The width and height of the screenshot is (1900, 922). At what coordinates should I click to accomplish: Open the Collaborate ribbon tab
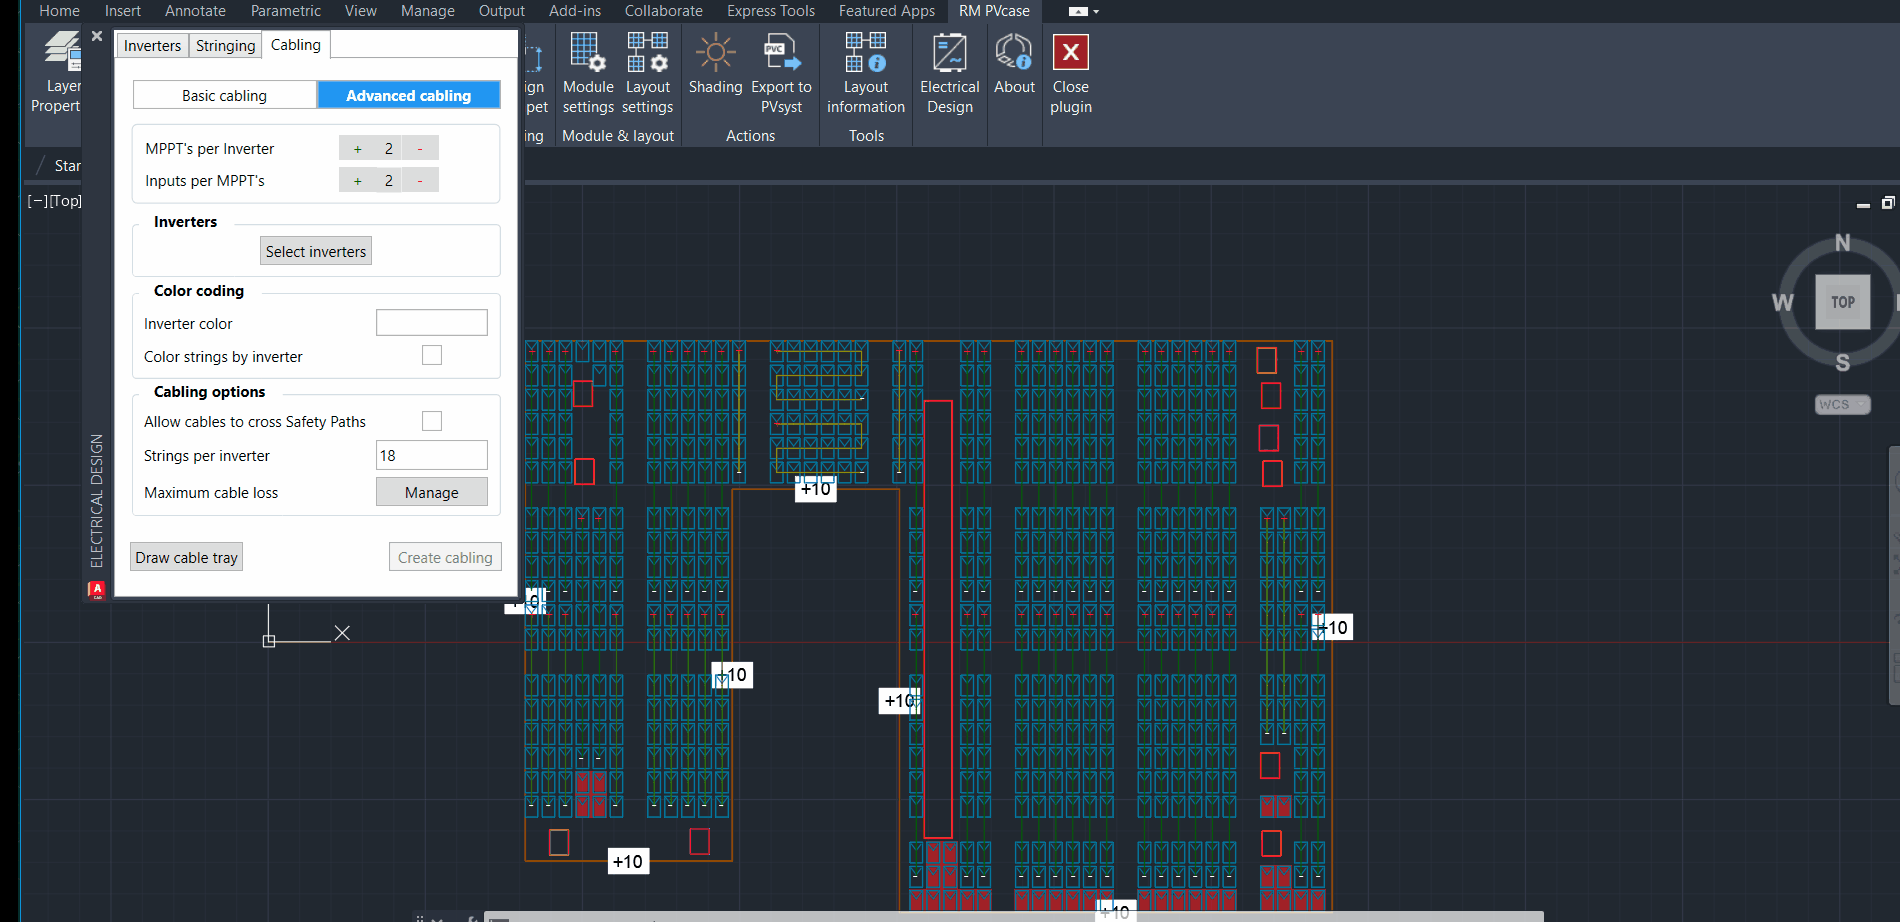click(663, 11)
